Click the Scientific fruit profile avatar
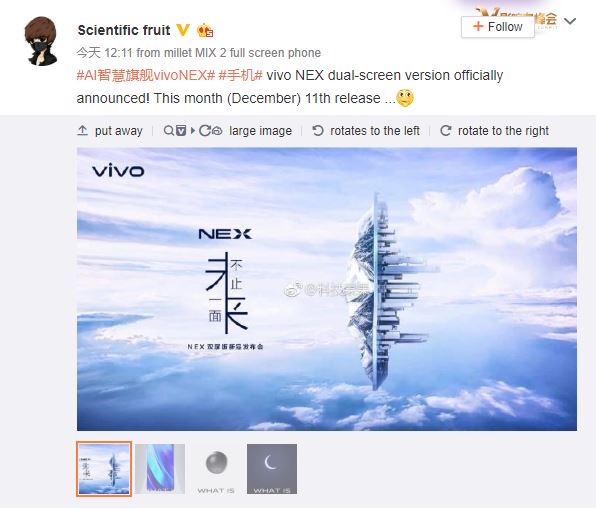 coord(41,41)
